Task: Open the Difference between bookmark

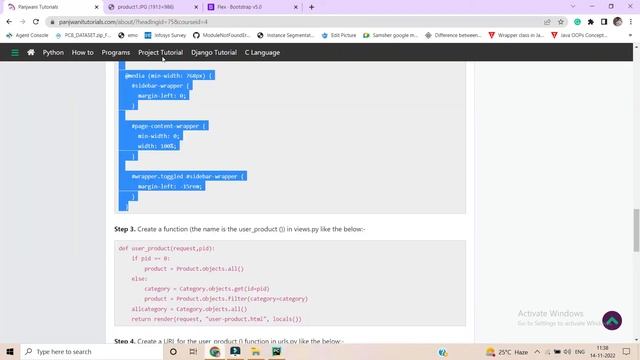Action: pyautogui.click(x=453, y=36)
